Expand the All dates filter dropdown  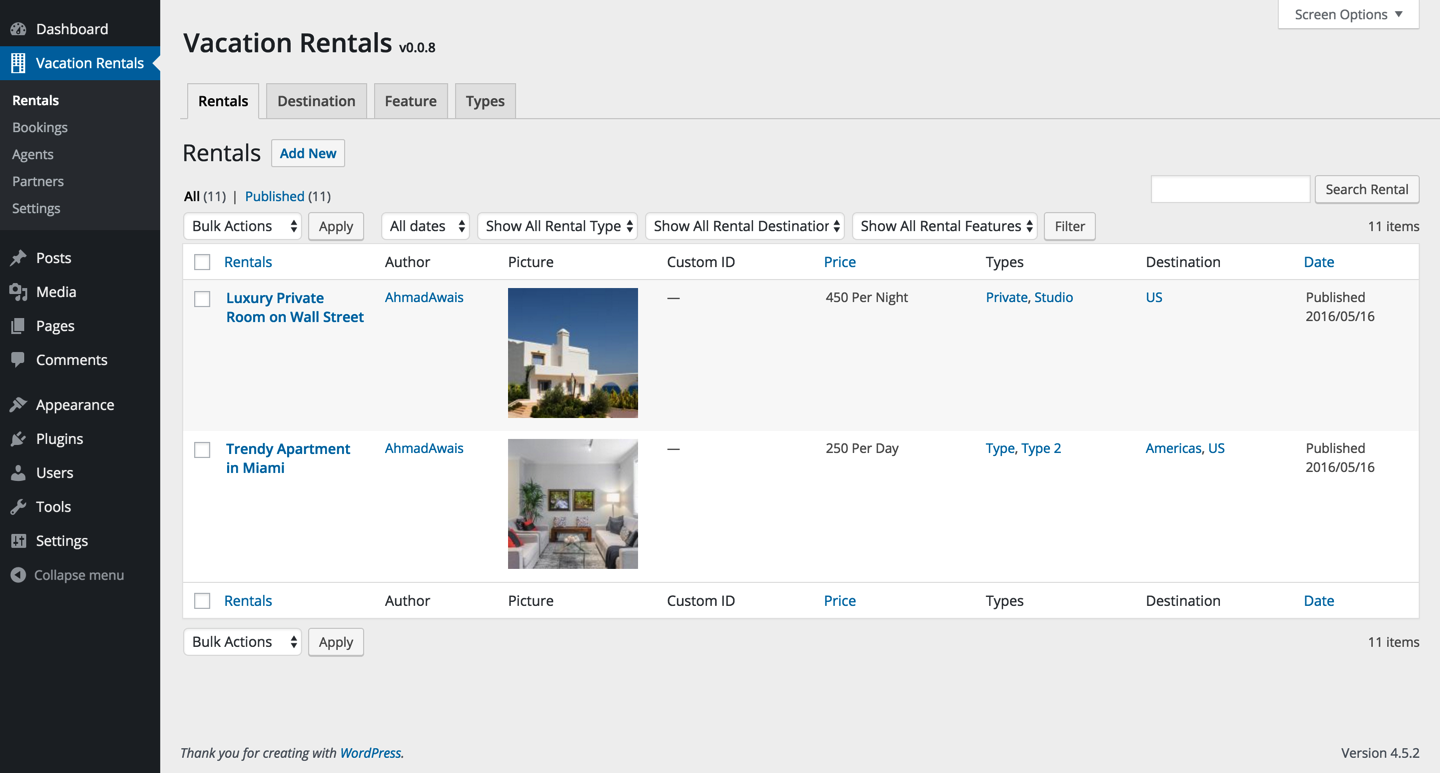click(426, 226)
